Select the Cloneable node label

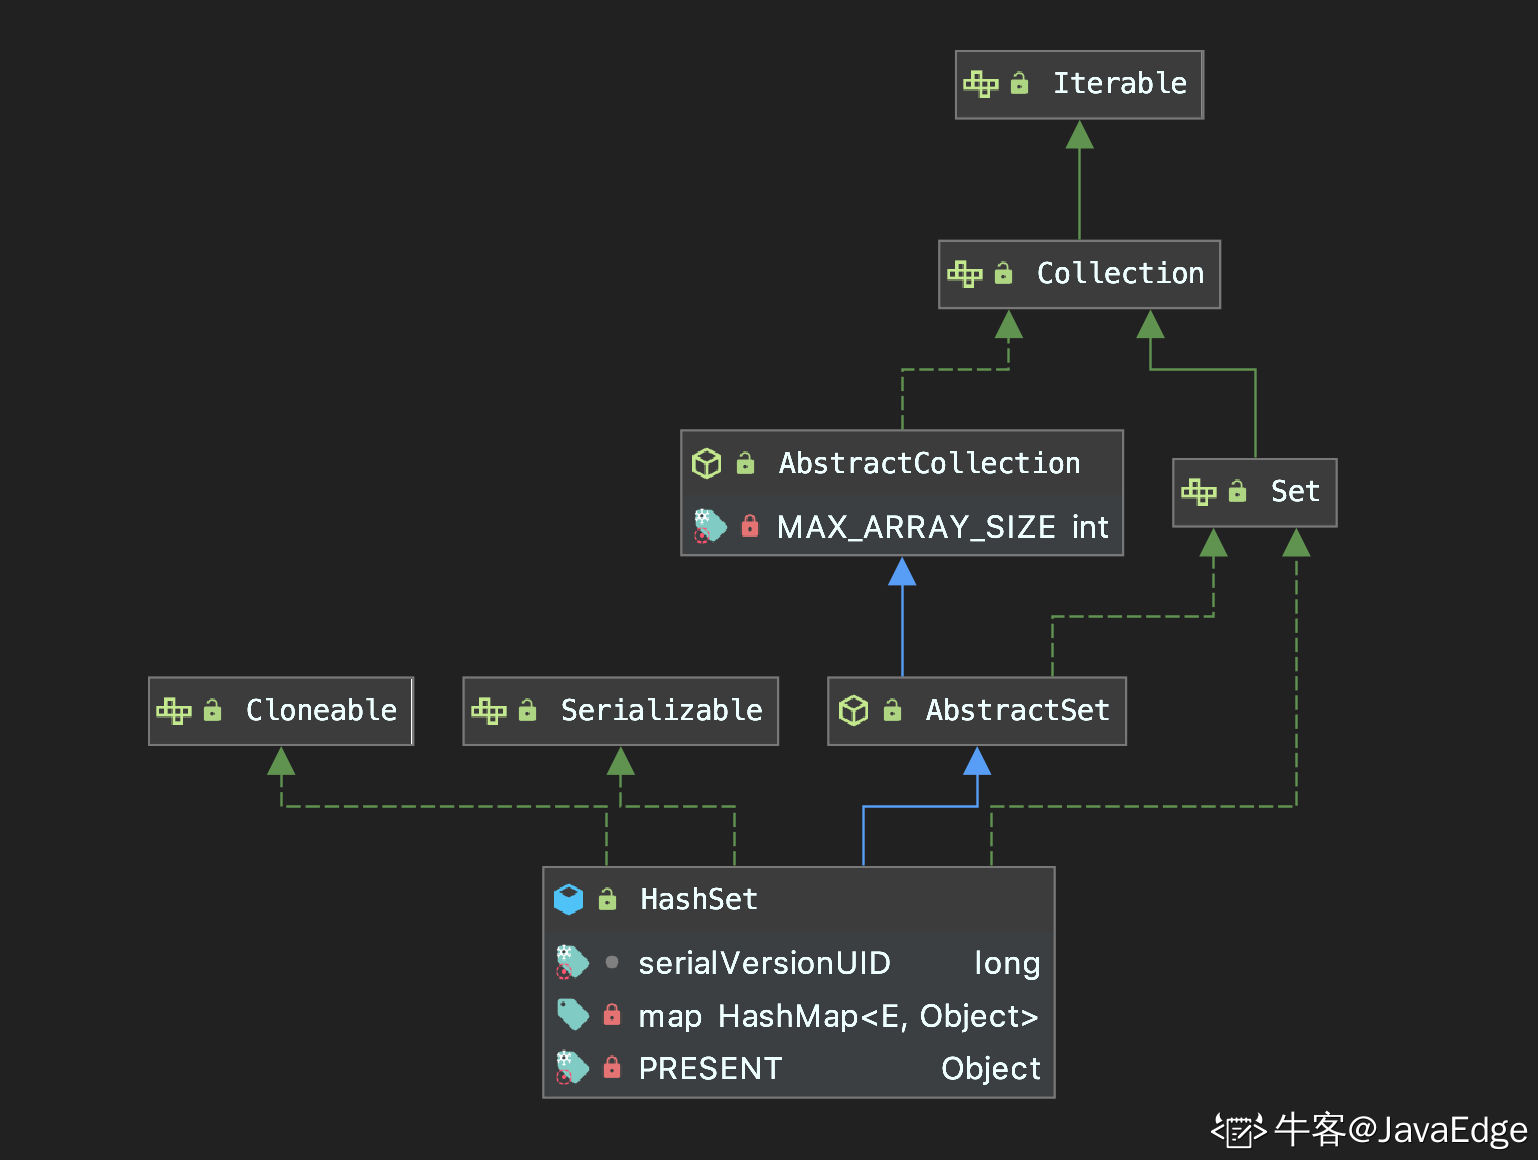coord(322,710)
